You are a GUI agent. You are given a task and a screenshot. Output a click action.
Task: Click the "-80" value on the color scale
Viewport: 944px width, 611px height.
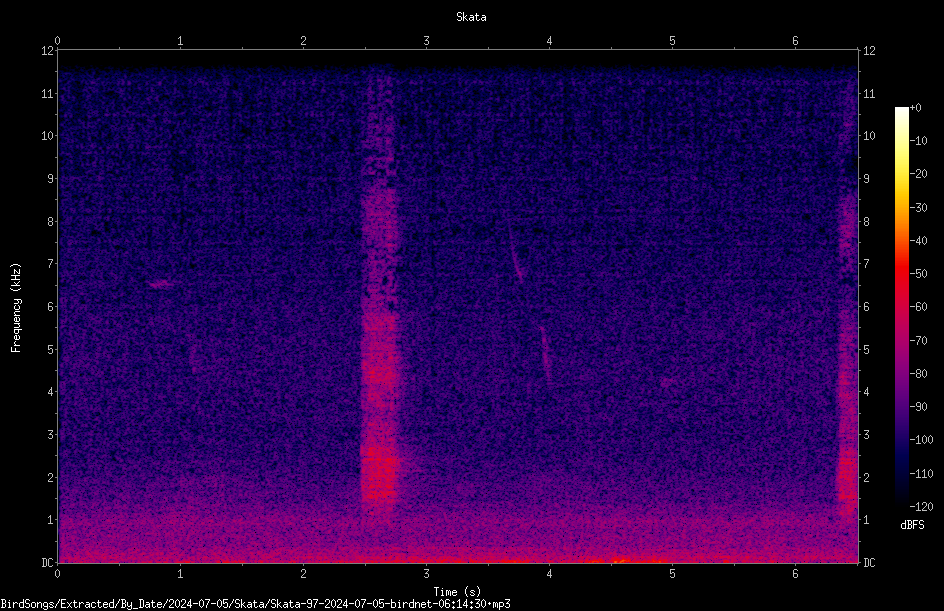(x=918, y=374)
